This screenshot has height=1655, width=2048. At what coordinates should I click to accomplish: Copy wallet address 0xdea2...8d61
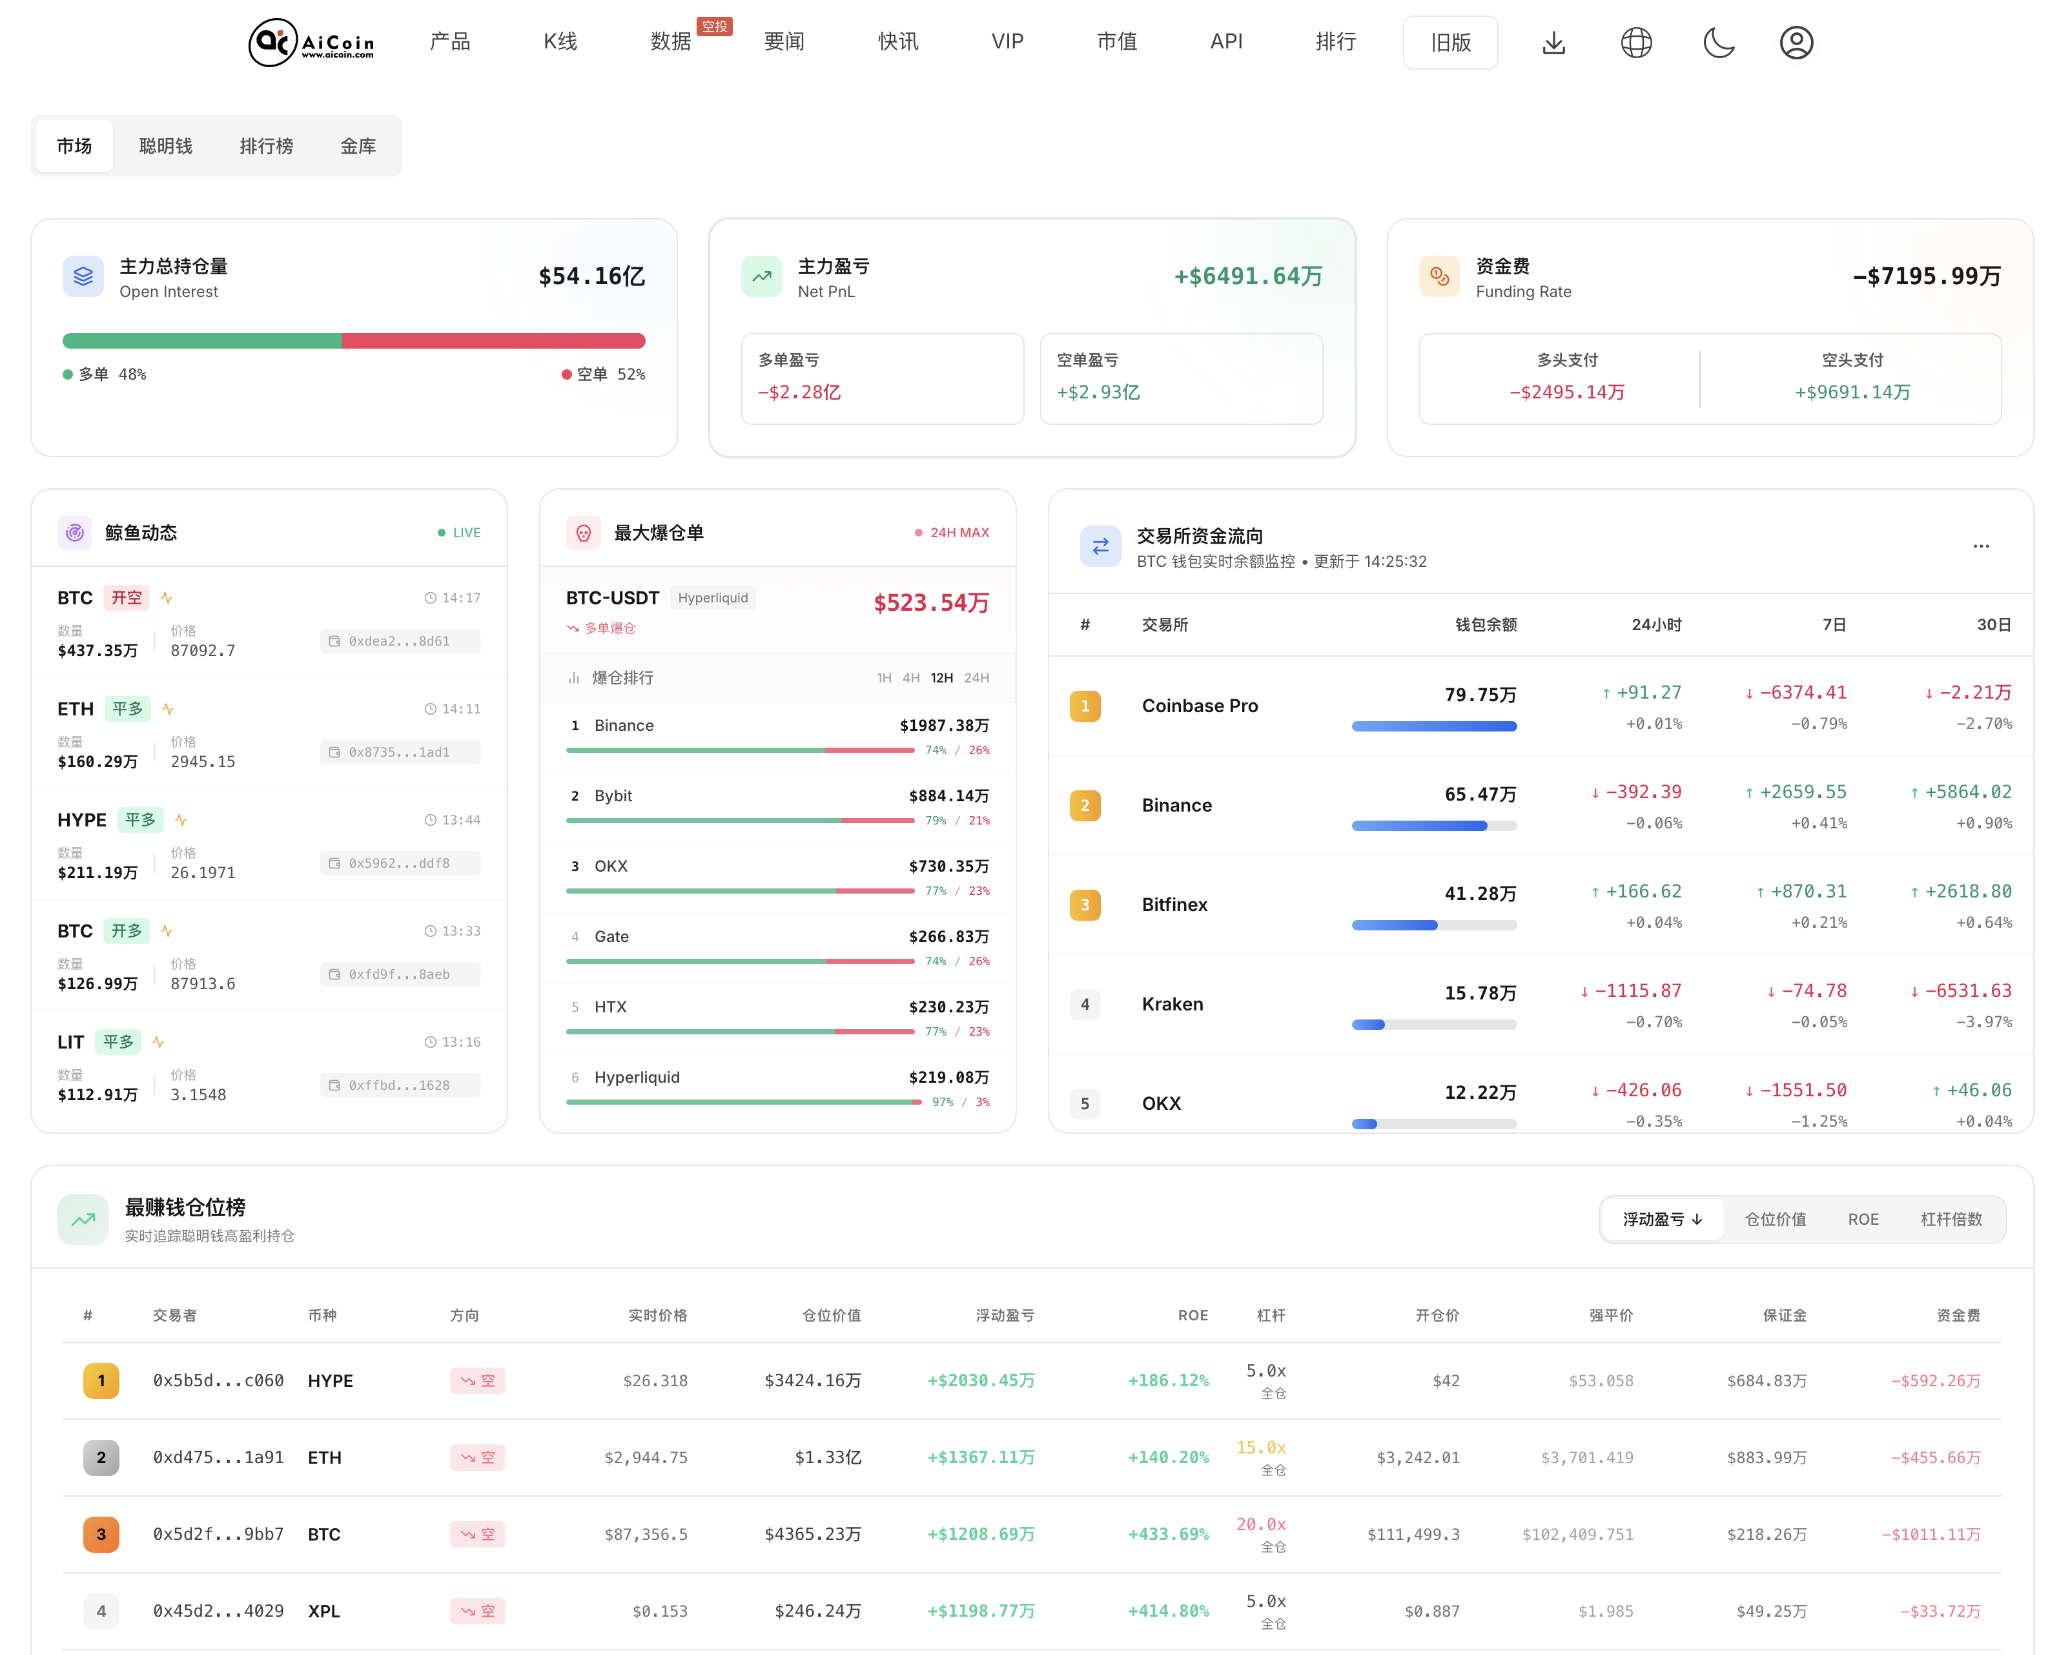tap(398, 641)
